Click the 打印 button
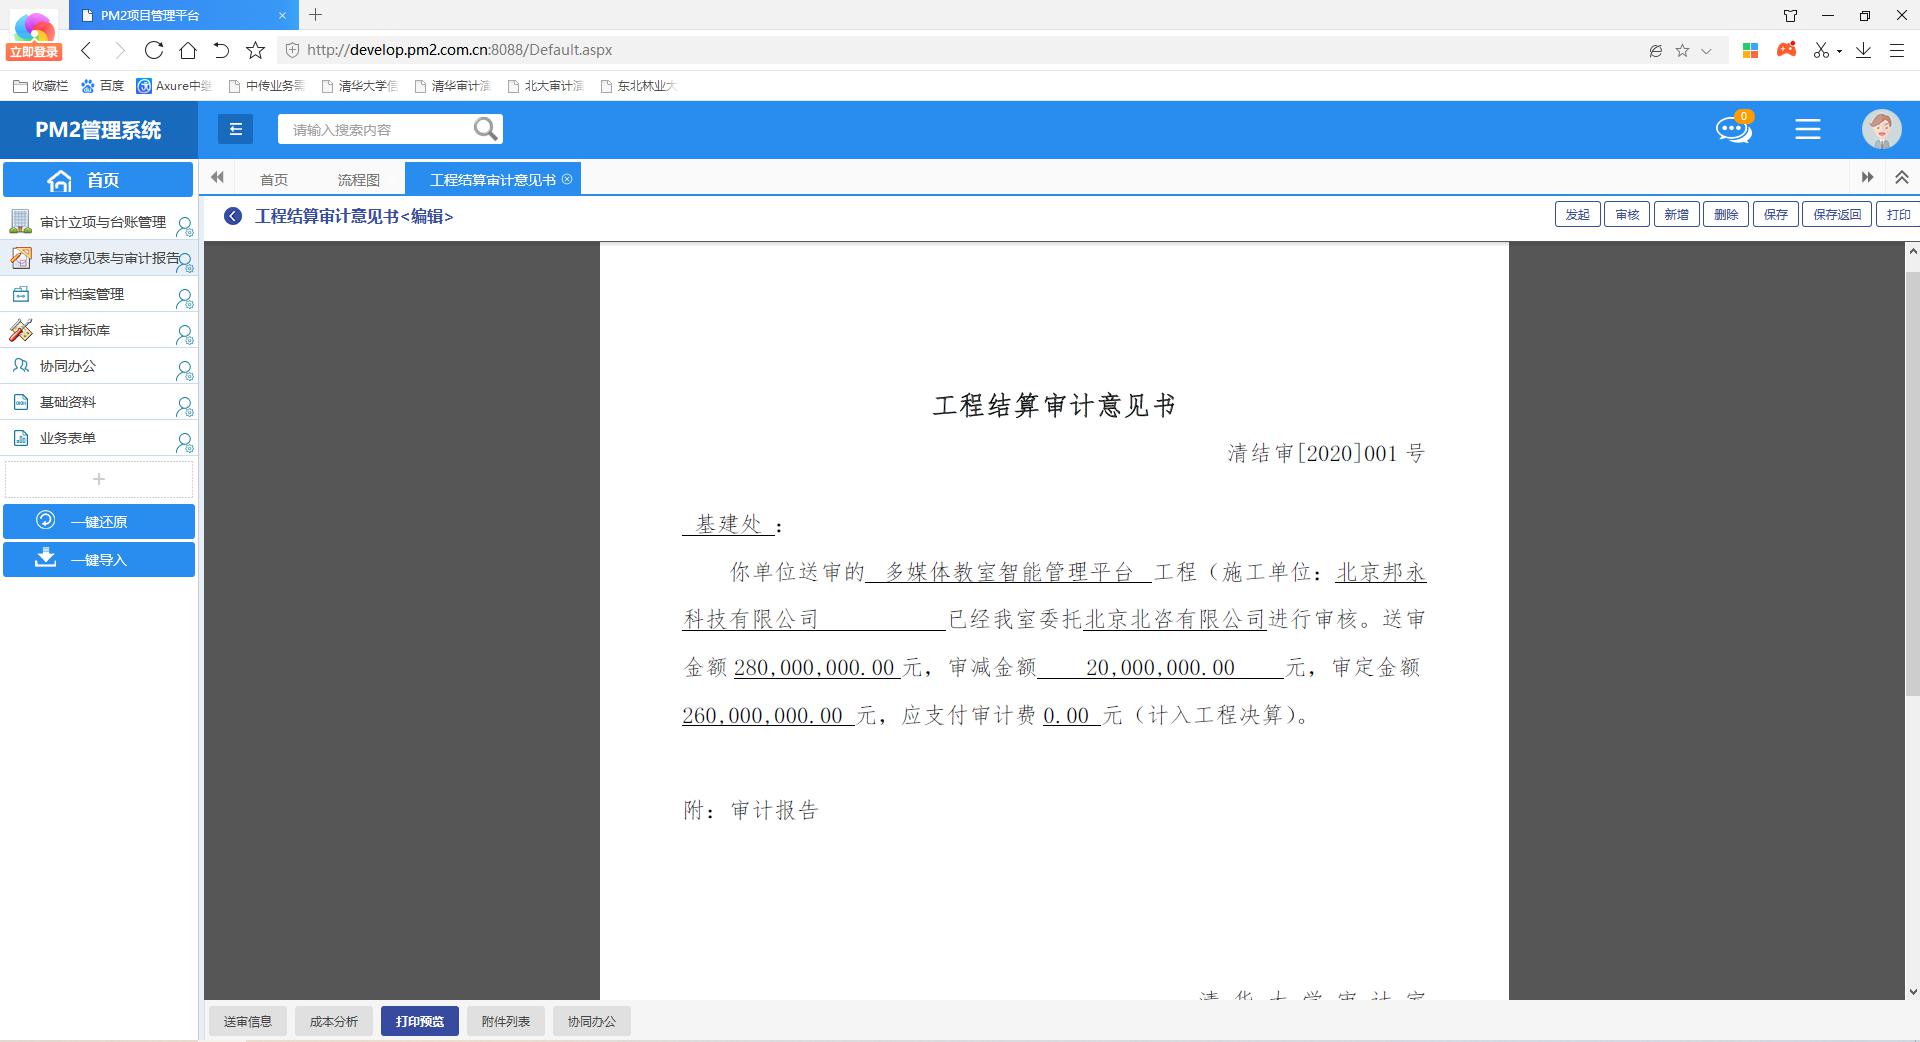 pos(1897,215)
